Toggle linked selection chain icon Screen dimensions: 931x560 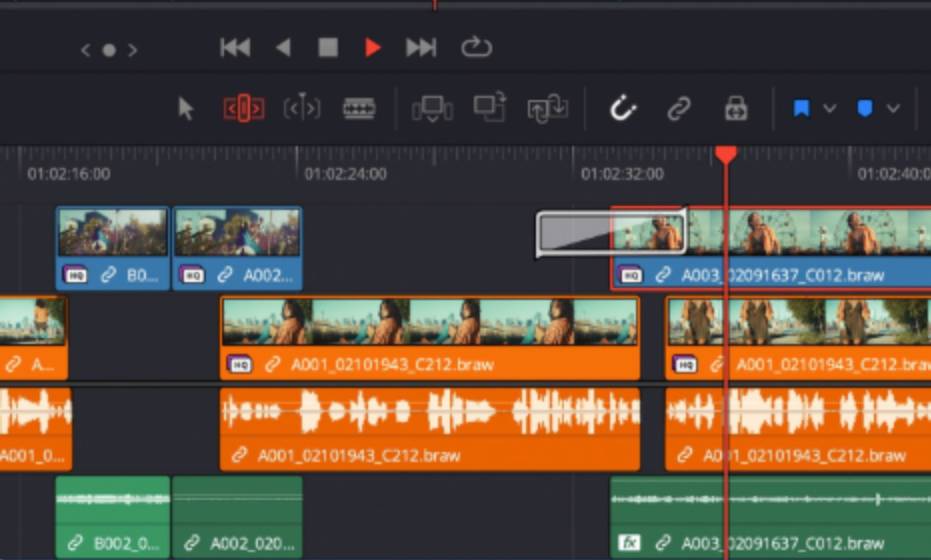pos(679,109)
